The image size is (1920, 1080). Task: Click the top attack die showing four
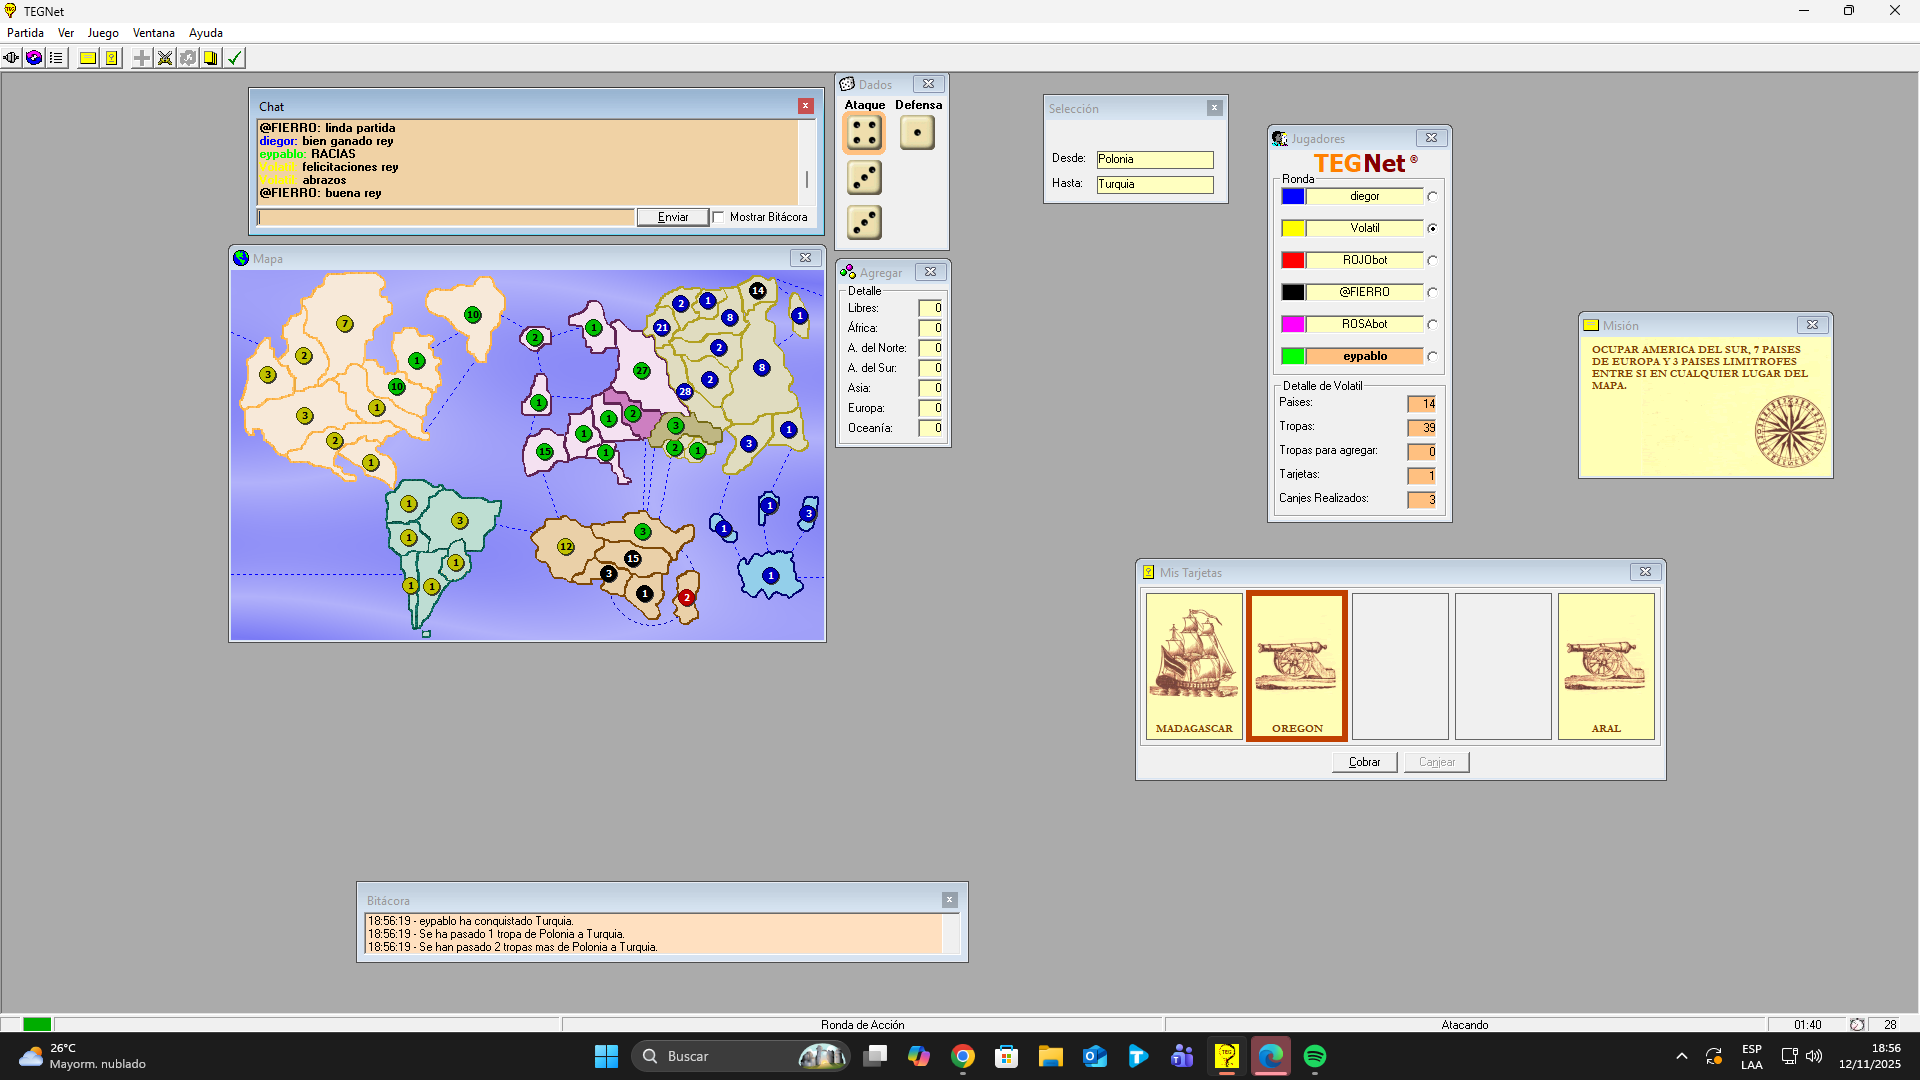tap(864, 132)
